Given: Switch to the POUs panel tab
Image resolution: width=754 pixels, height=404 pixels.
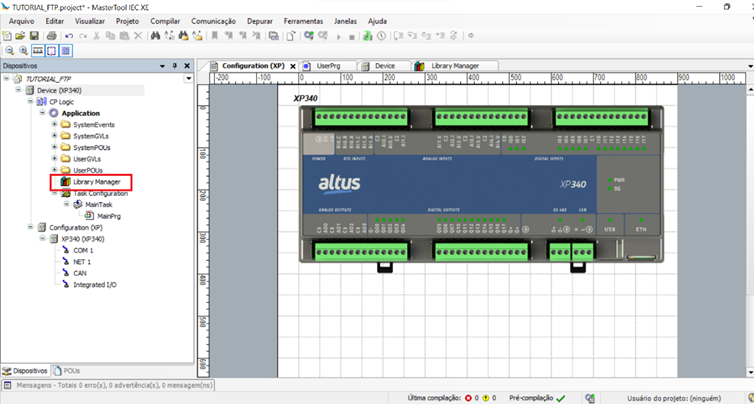Looking at the screenshot, I should point(67,371).
